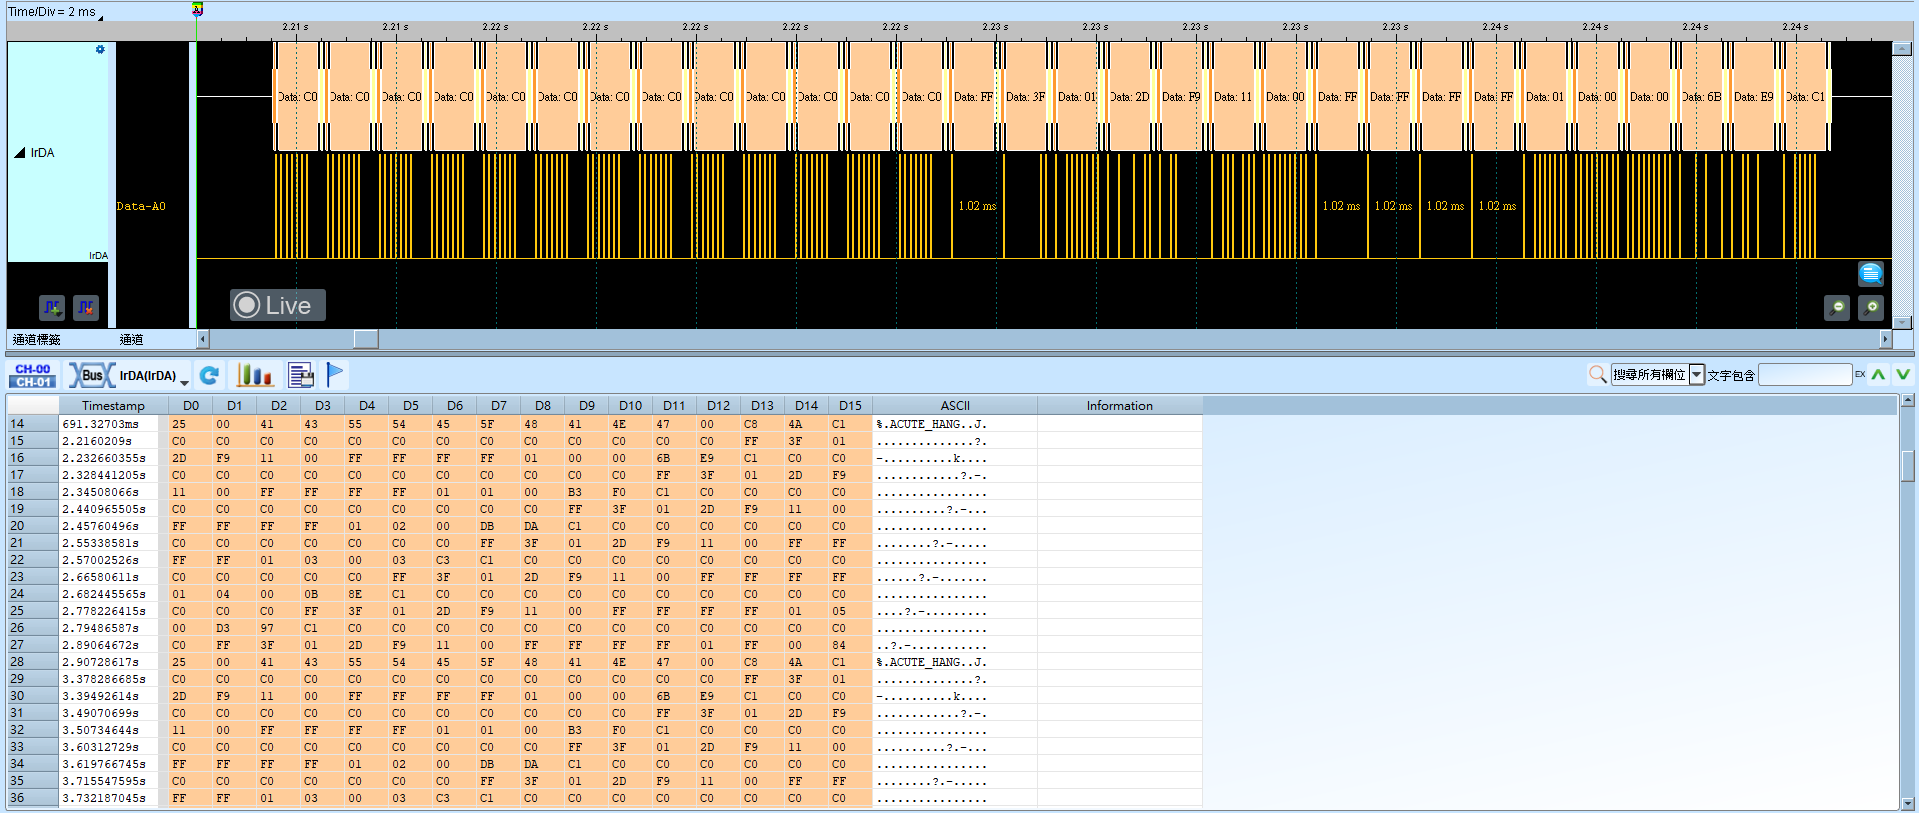Click the CH-00/CH-01 channel icon

click(33, 375)
